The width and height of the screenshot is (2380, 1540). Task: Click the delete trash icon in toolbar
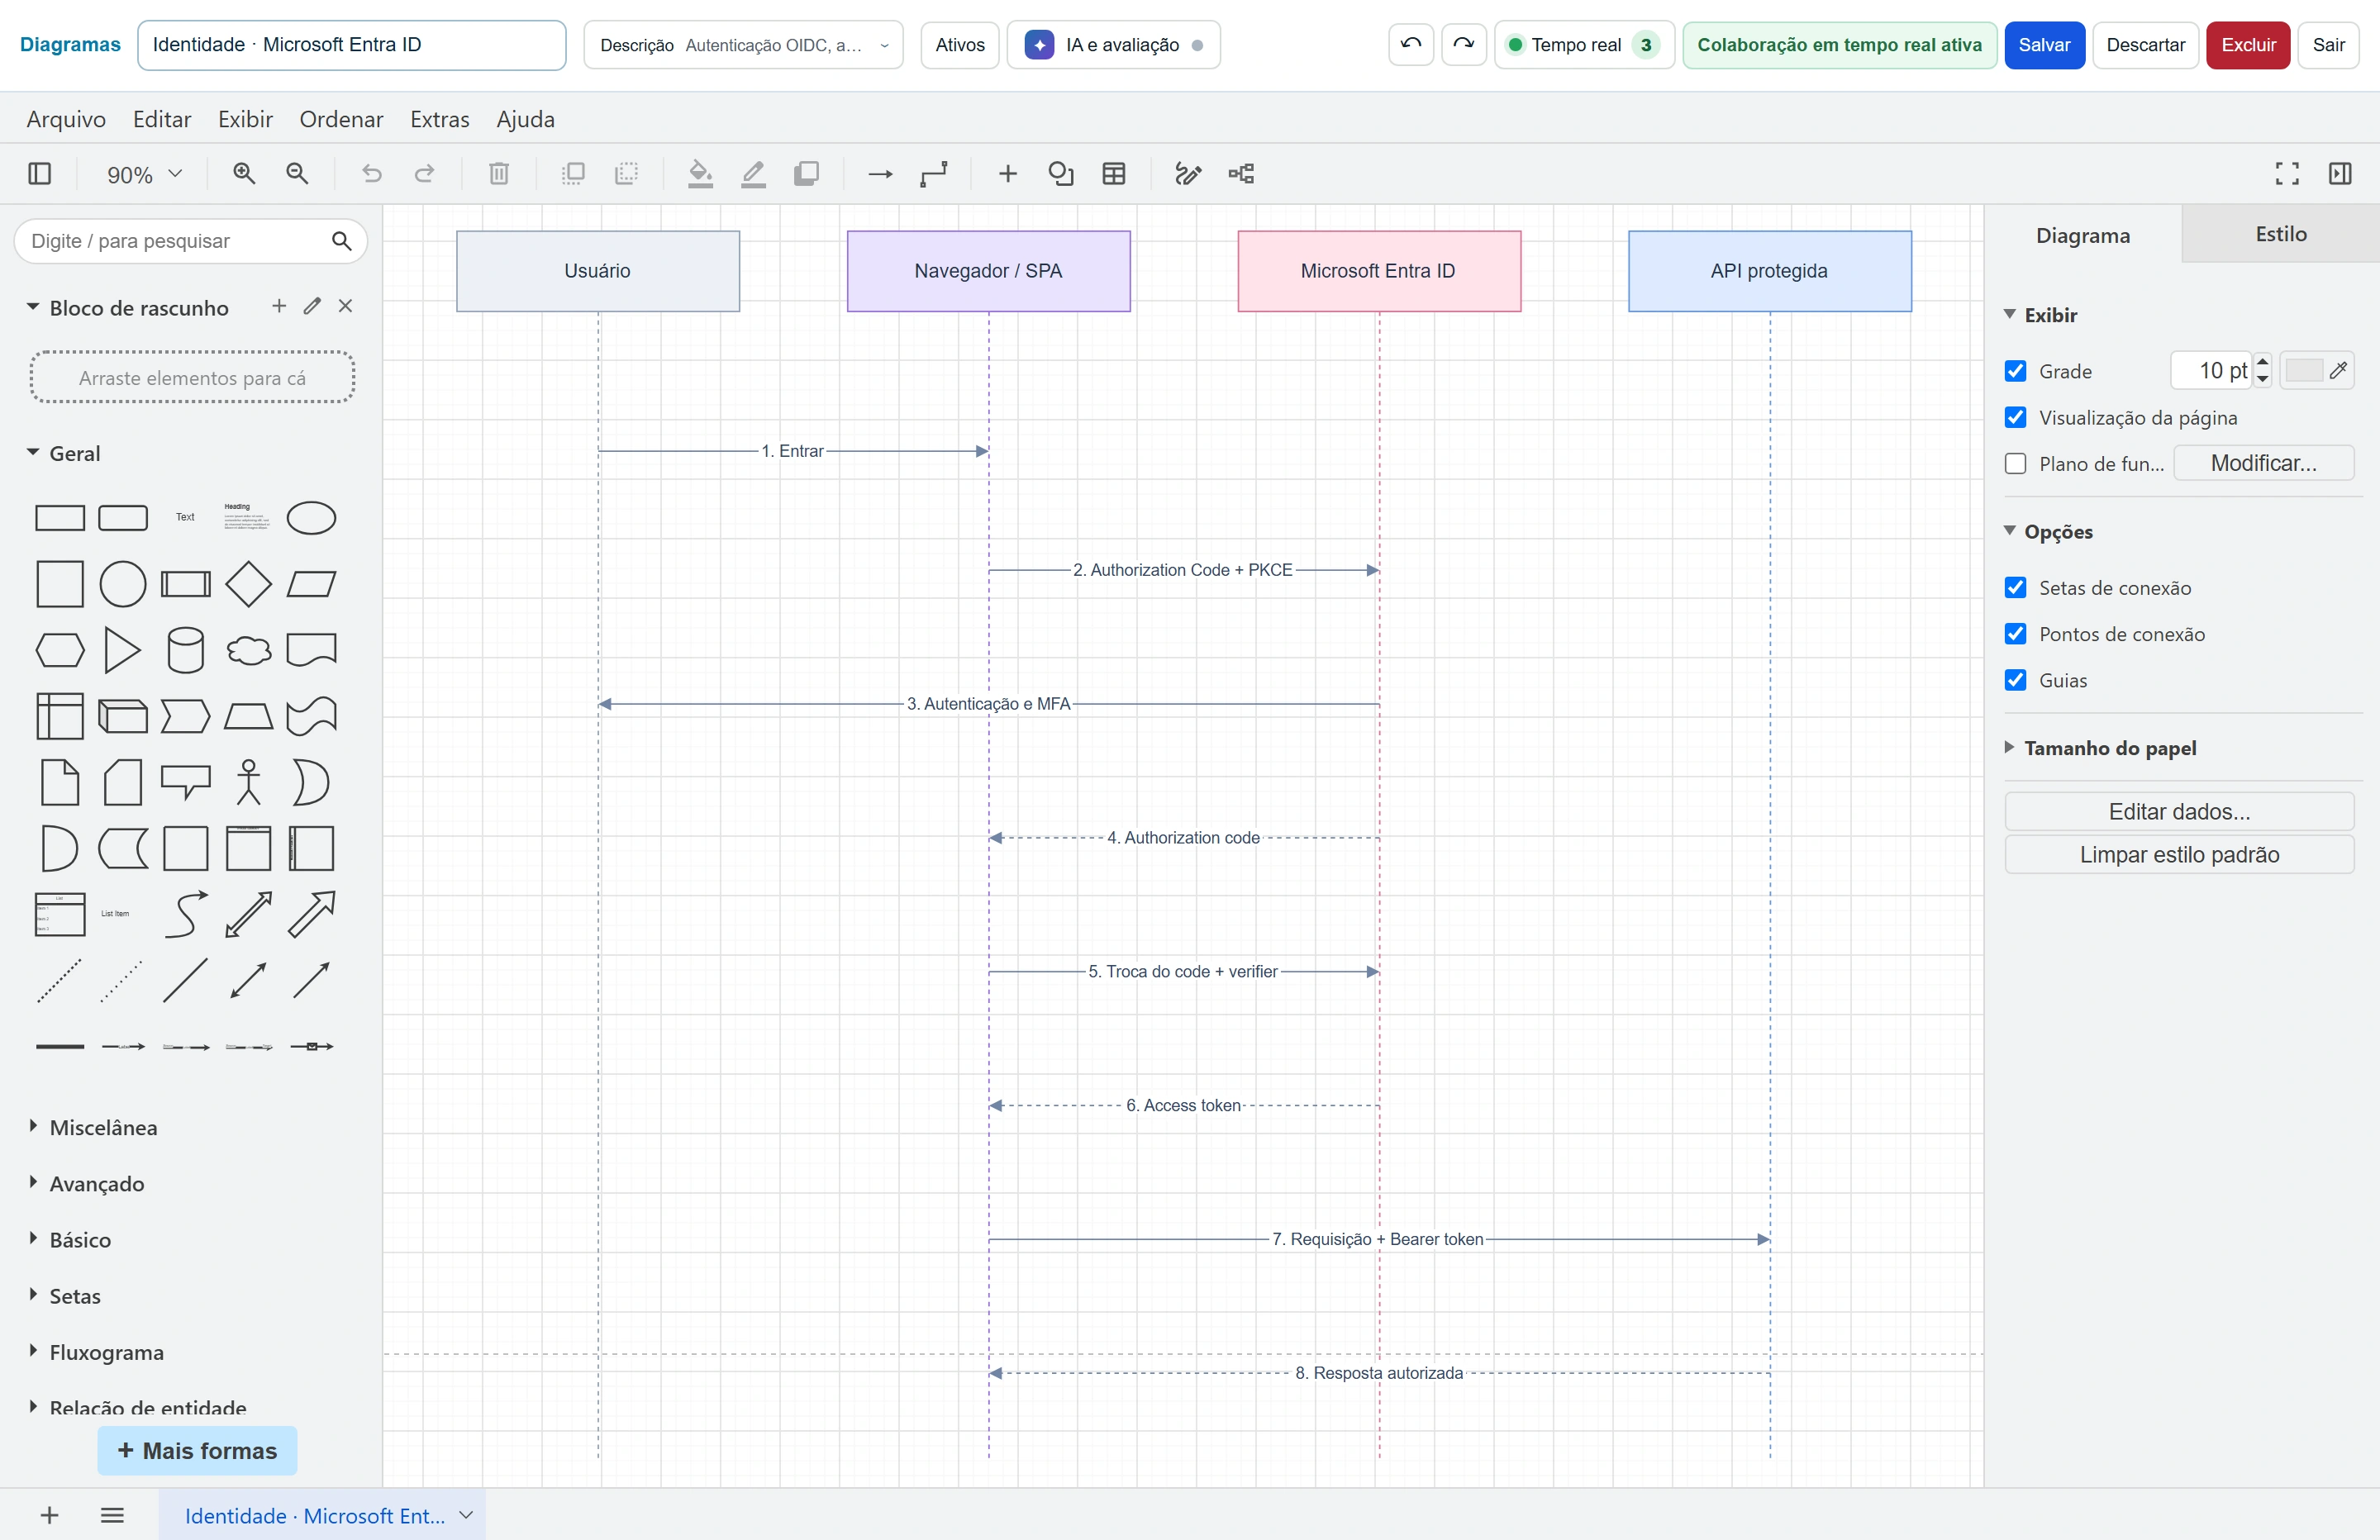coord(499,174)
